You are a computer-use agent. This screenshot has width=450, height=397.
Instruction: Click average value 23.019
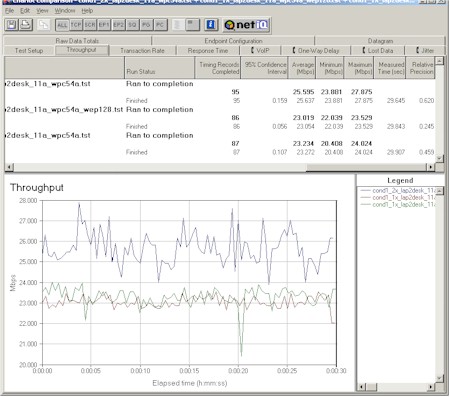[x=303, y=117]
